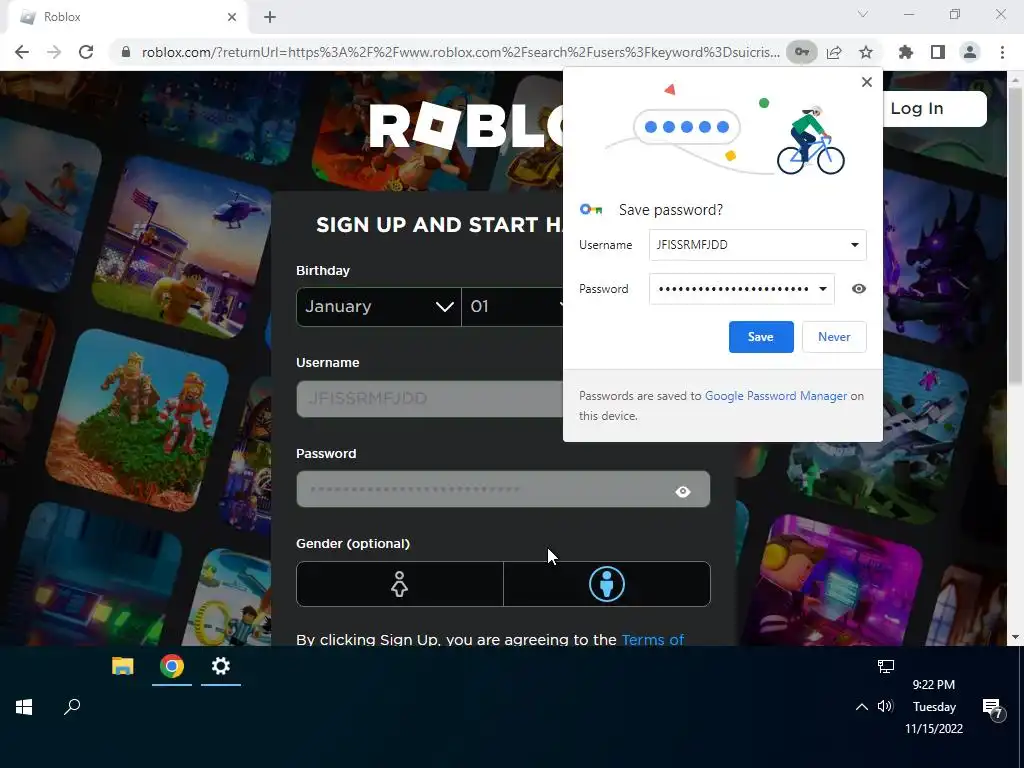1024x768 pixels.
Task: Open the tab search chevron
Action: [x=863, y=14]
